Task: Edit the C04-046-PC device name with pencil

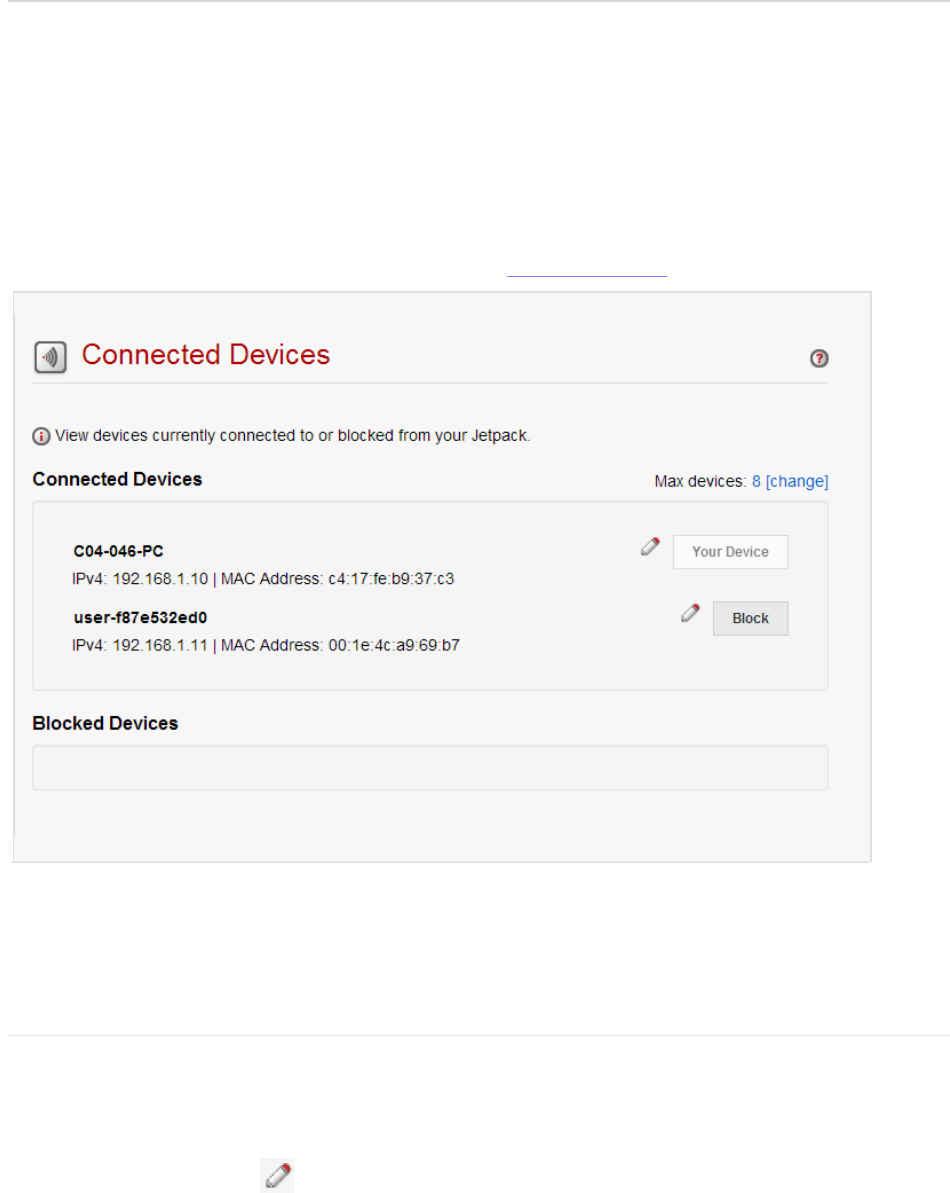Action: coord(650,546)
